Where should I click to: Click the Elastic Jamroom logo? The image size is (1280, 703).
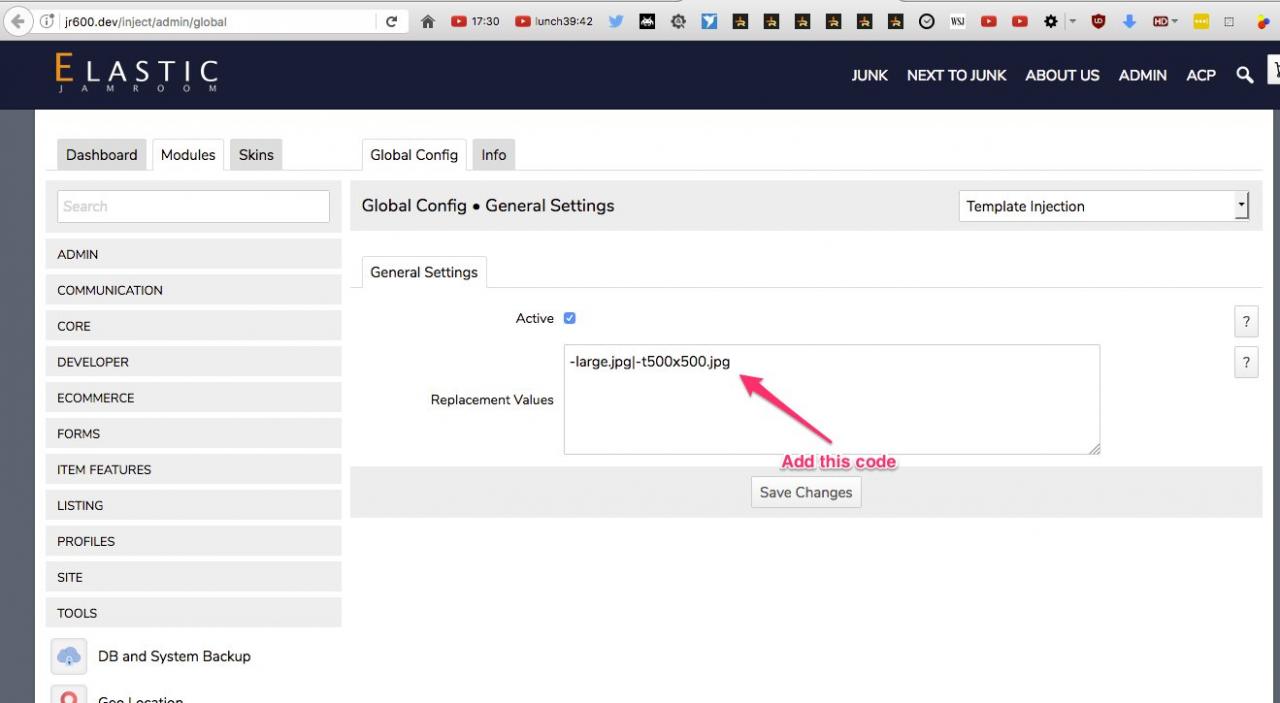click(x=137, y=74)
